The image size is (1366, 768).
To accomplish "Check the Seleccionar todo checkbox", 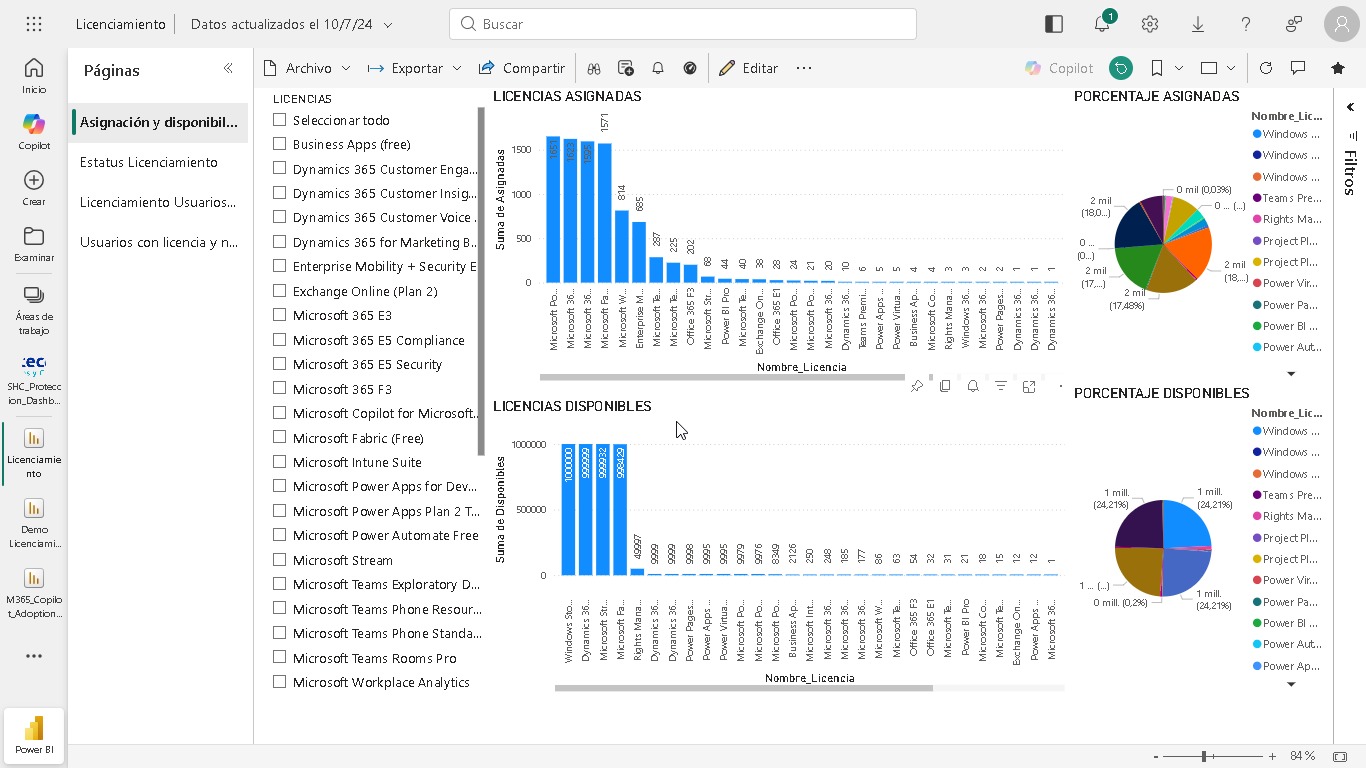I will coord(279,120).
